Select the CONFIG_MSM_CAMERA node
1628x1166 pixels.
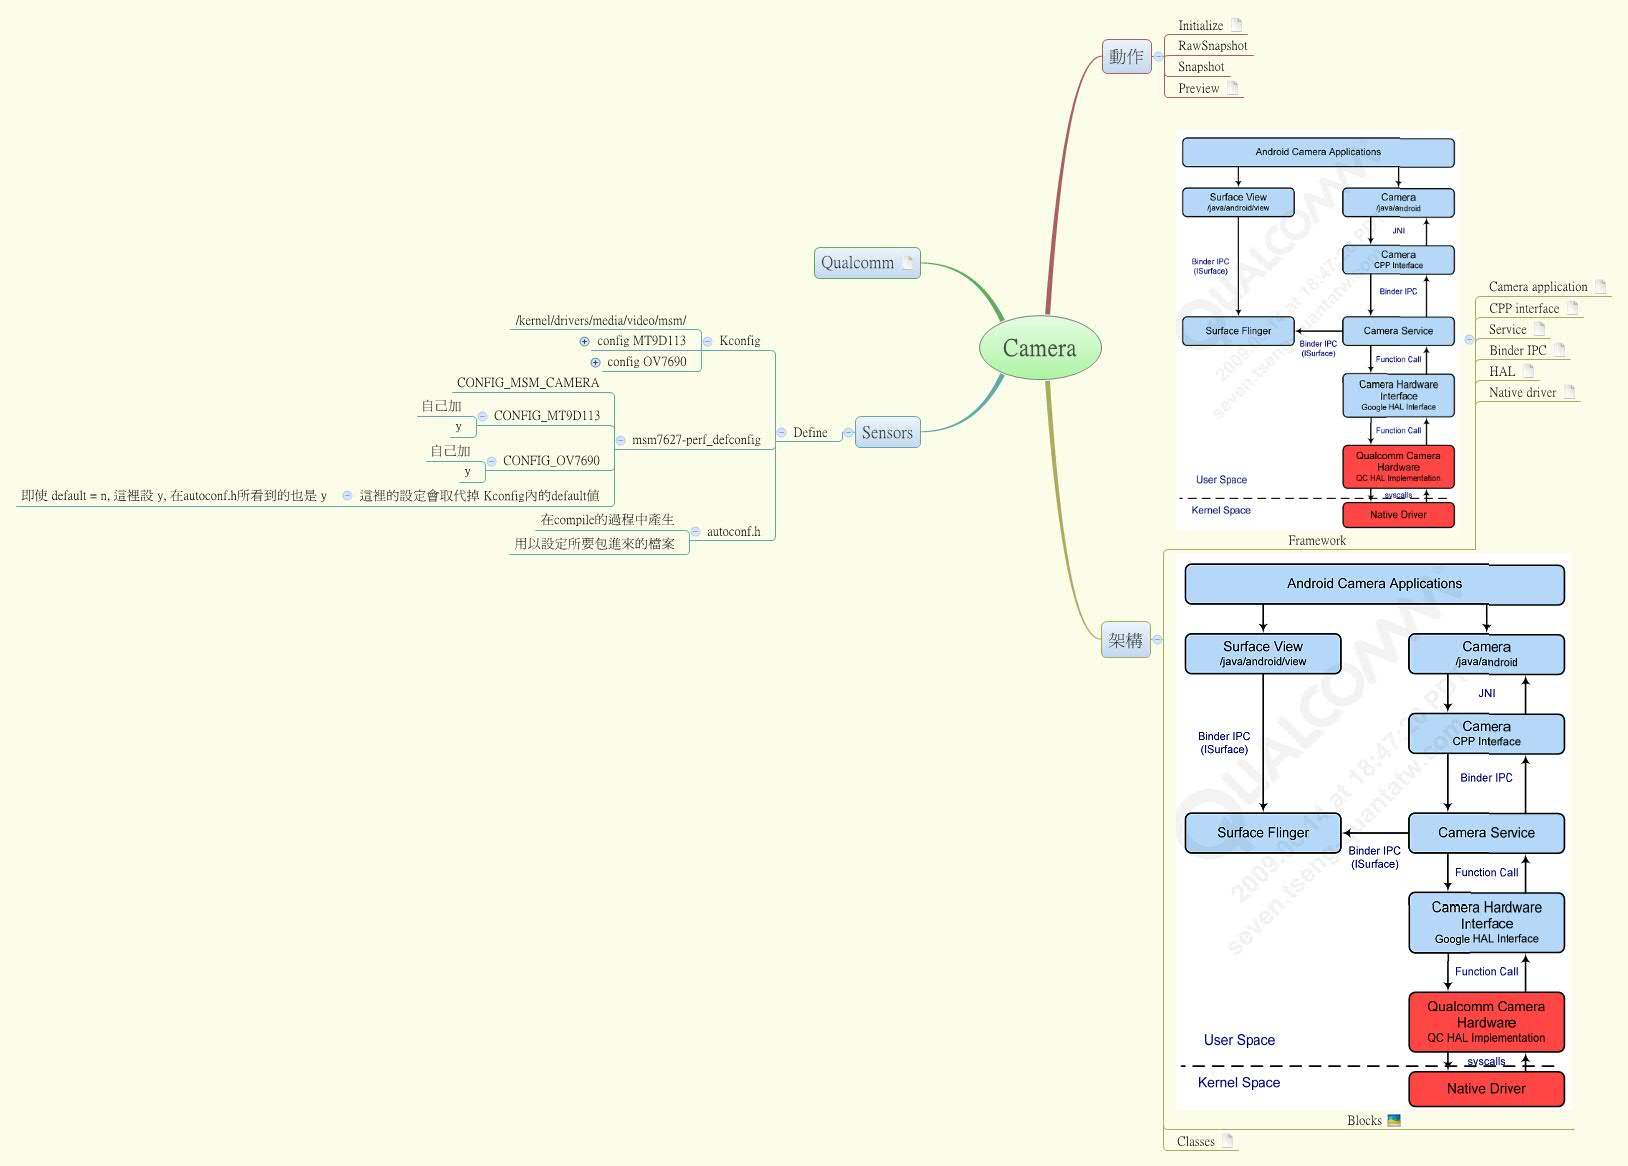coord(528,383)
